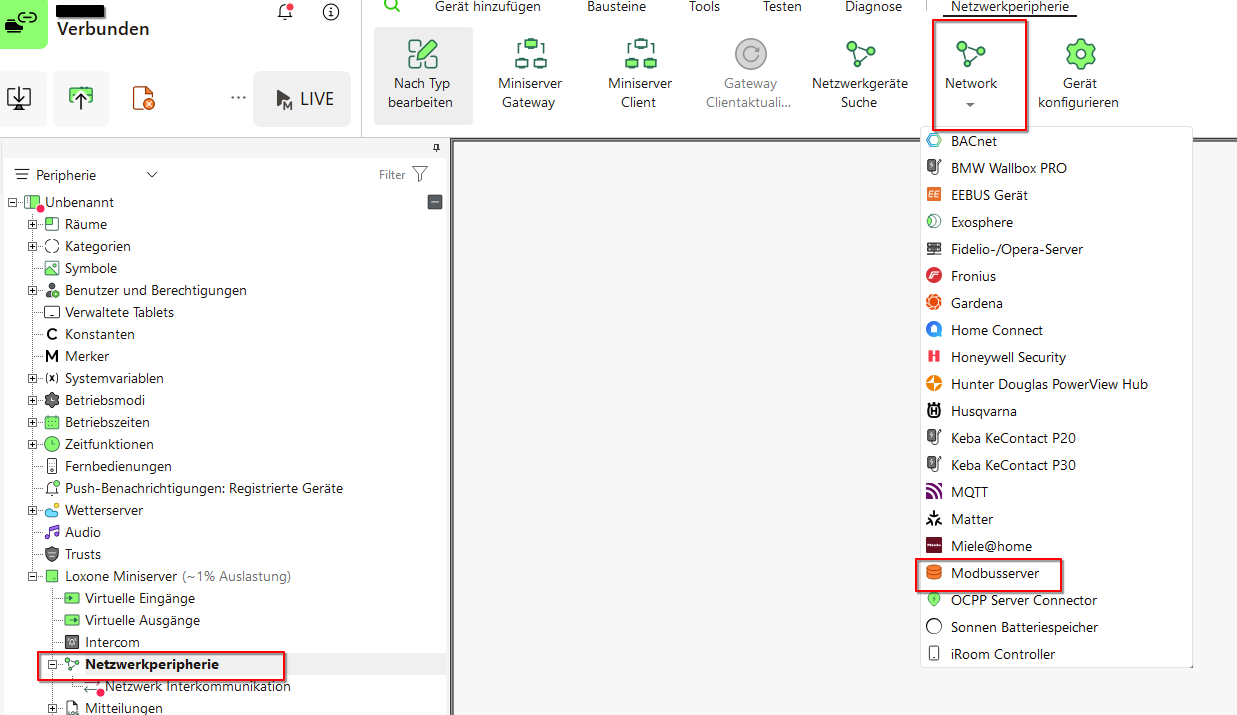
Task: Expand the Kategorien tree node
Action: click(33, 246)
